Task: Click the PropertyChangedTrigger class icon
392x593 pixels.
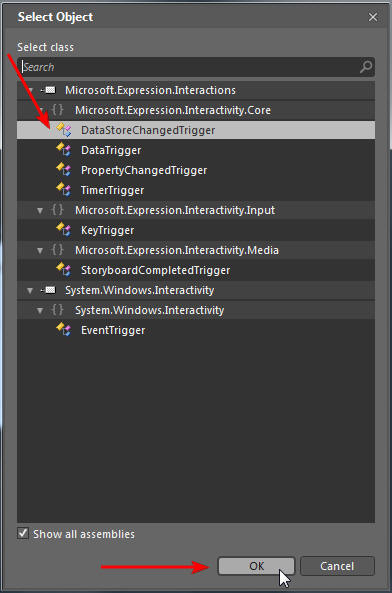Action: pos(64,170)
